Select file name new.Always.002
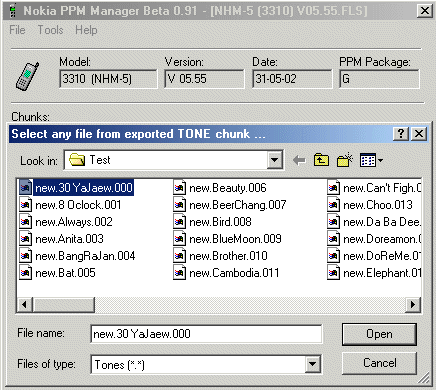Image resolution: width=436 pixels, height=390 pixels. (x=74, y=222)
